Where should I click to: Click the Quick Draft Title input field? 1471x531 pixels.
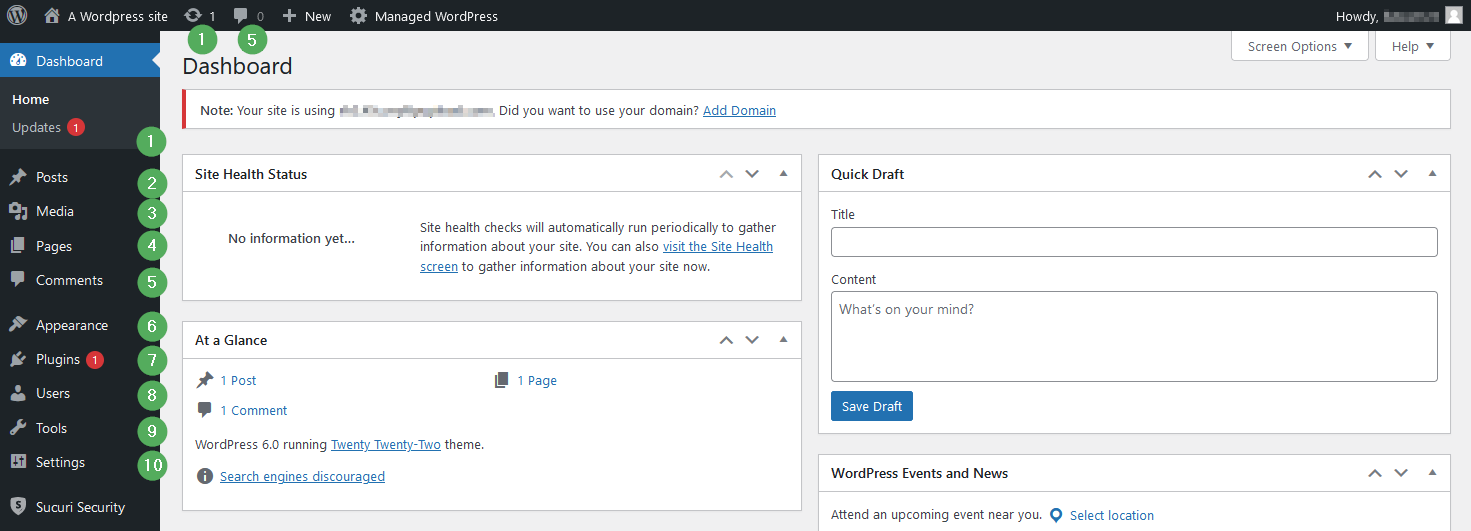pos(1134,242)
